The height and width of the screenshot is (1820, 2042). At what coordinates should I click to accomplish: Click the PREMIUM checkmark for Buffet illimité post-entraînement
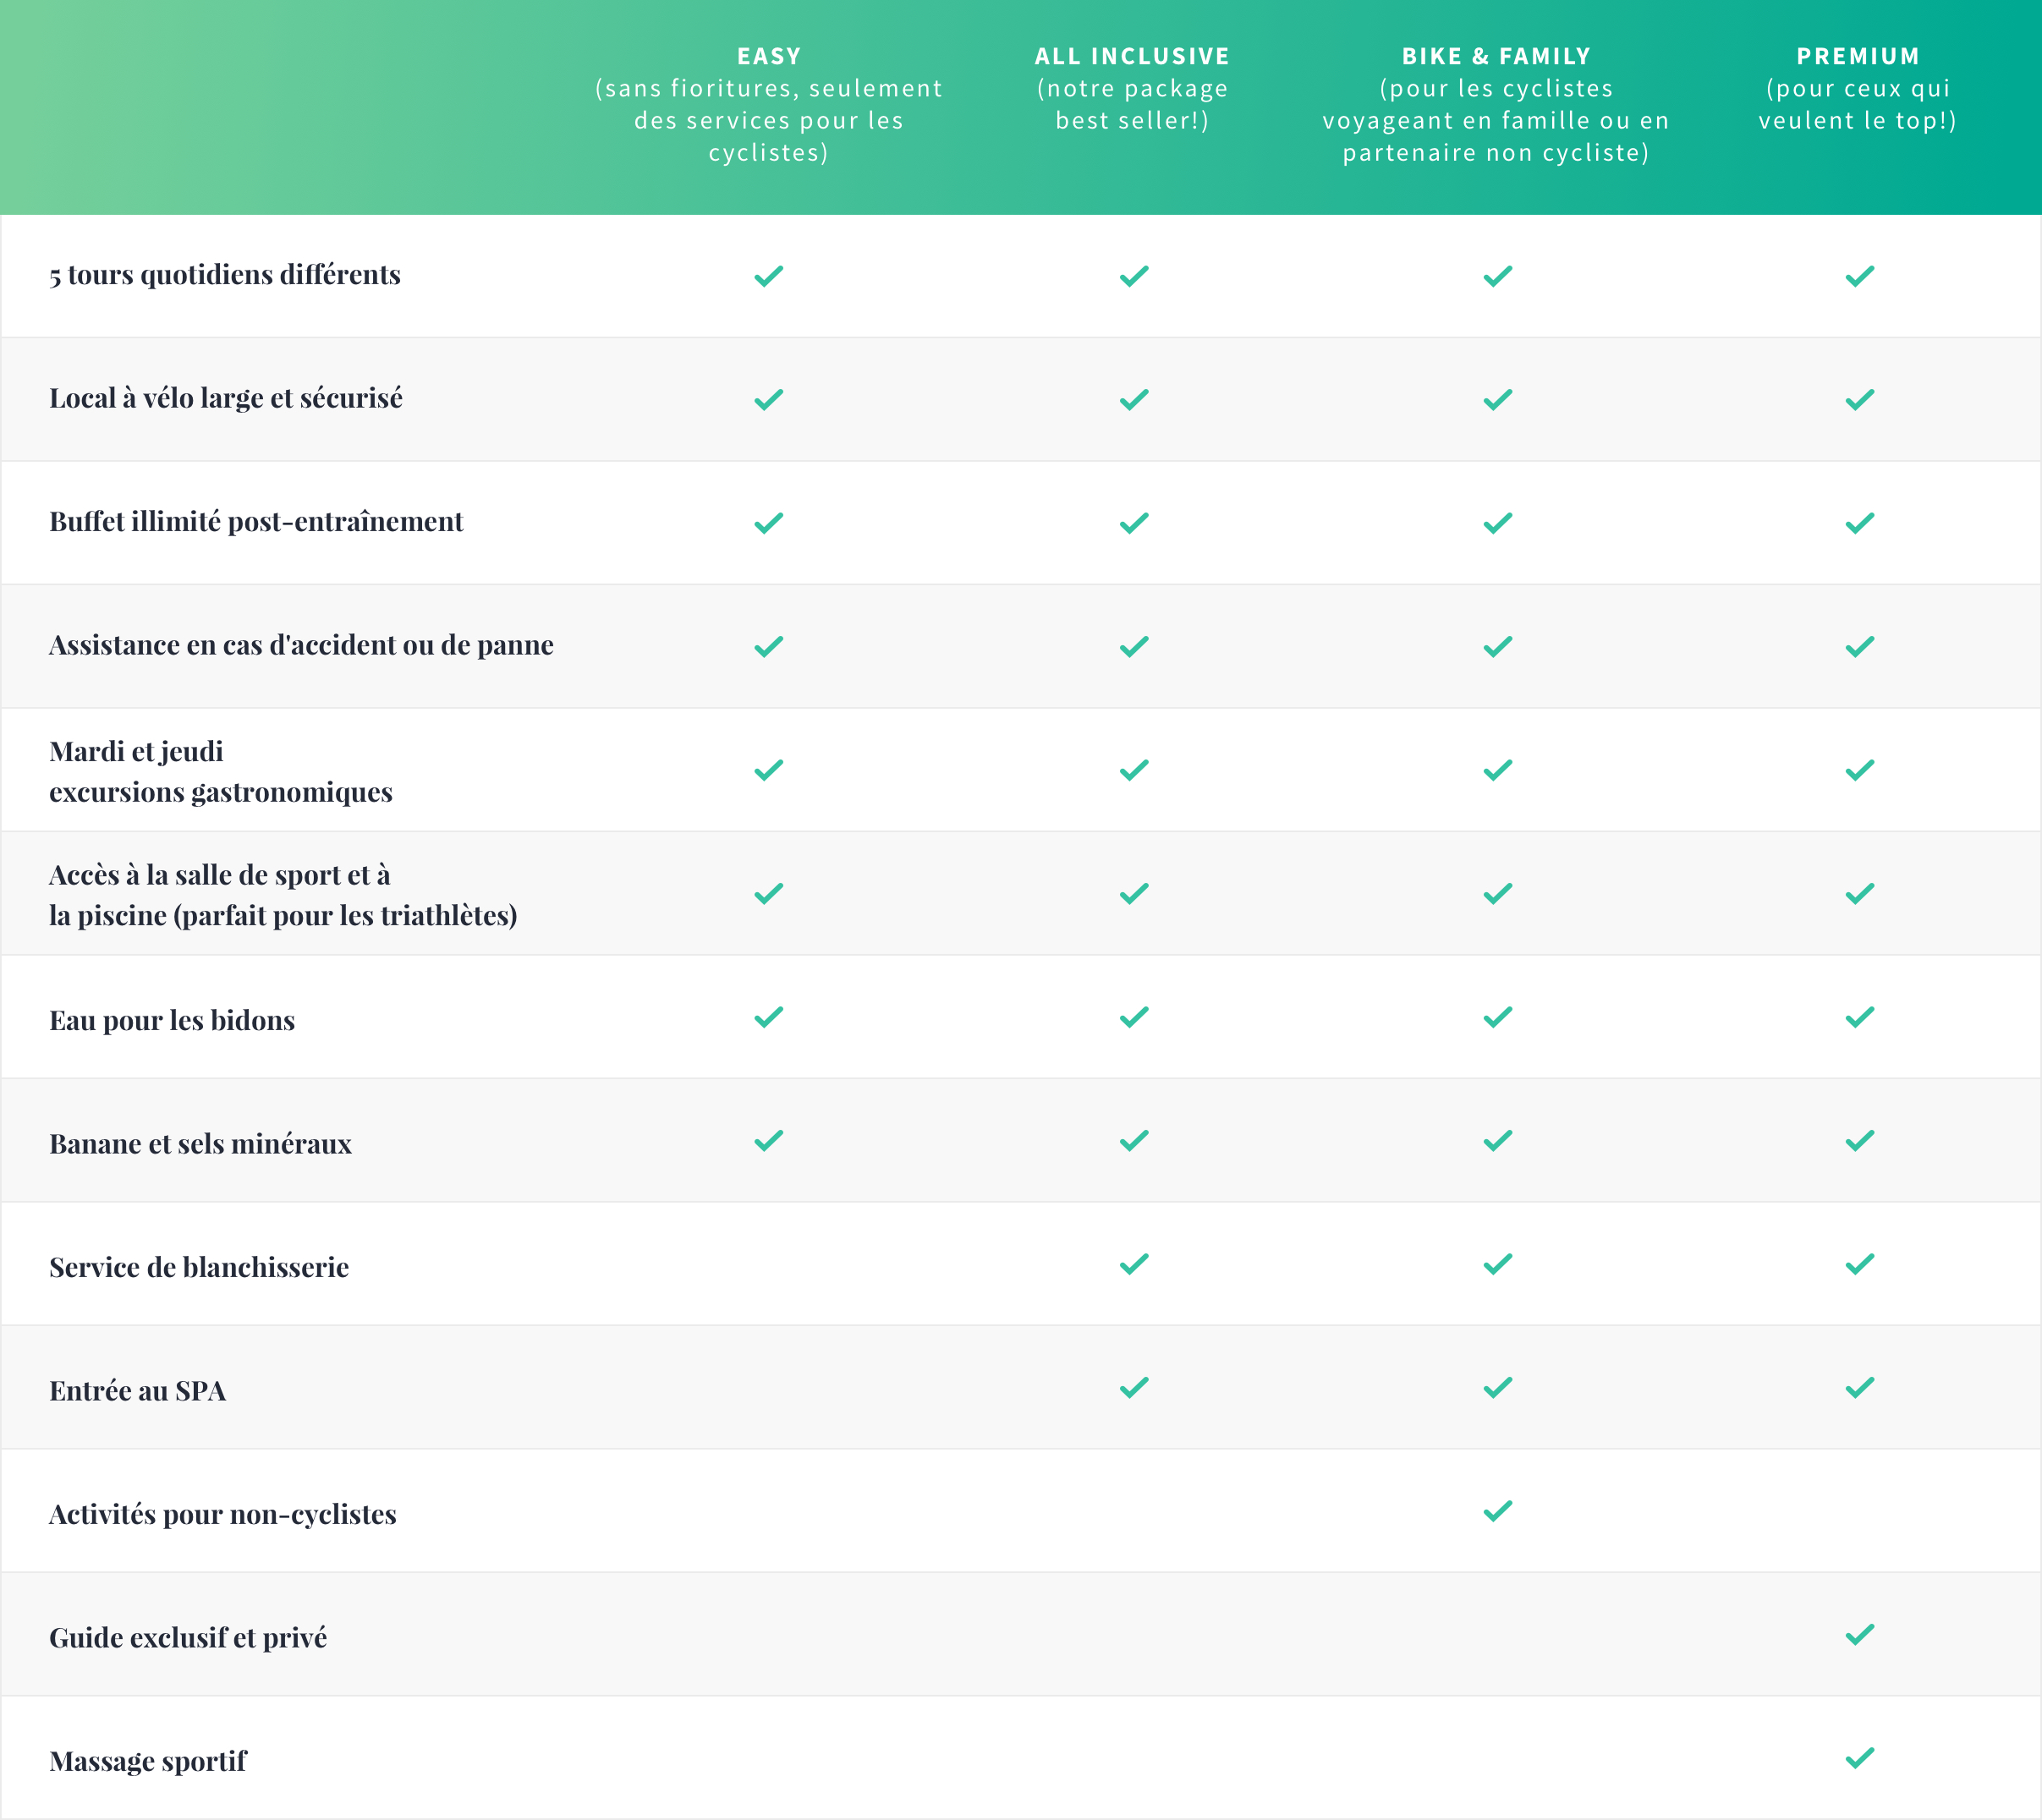(1859, 523)
